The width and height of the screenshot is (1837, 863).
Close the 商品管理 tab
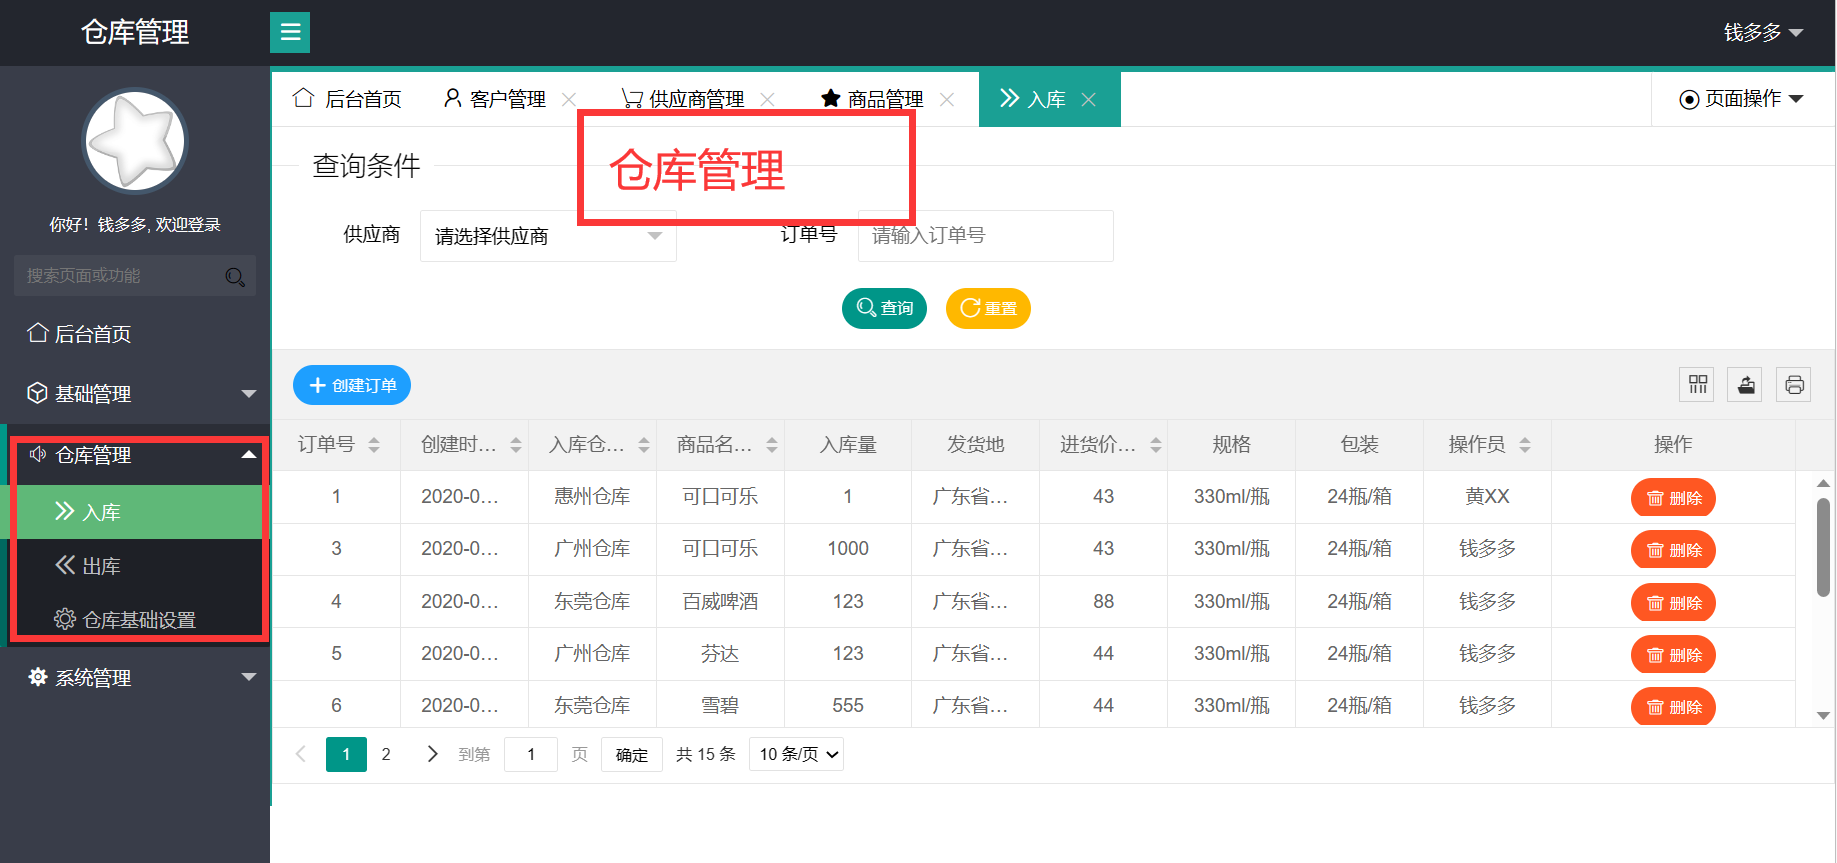pyautogui.click(x=947, y=99)
